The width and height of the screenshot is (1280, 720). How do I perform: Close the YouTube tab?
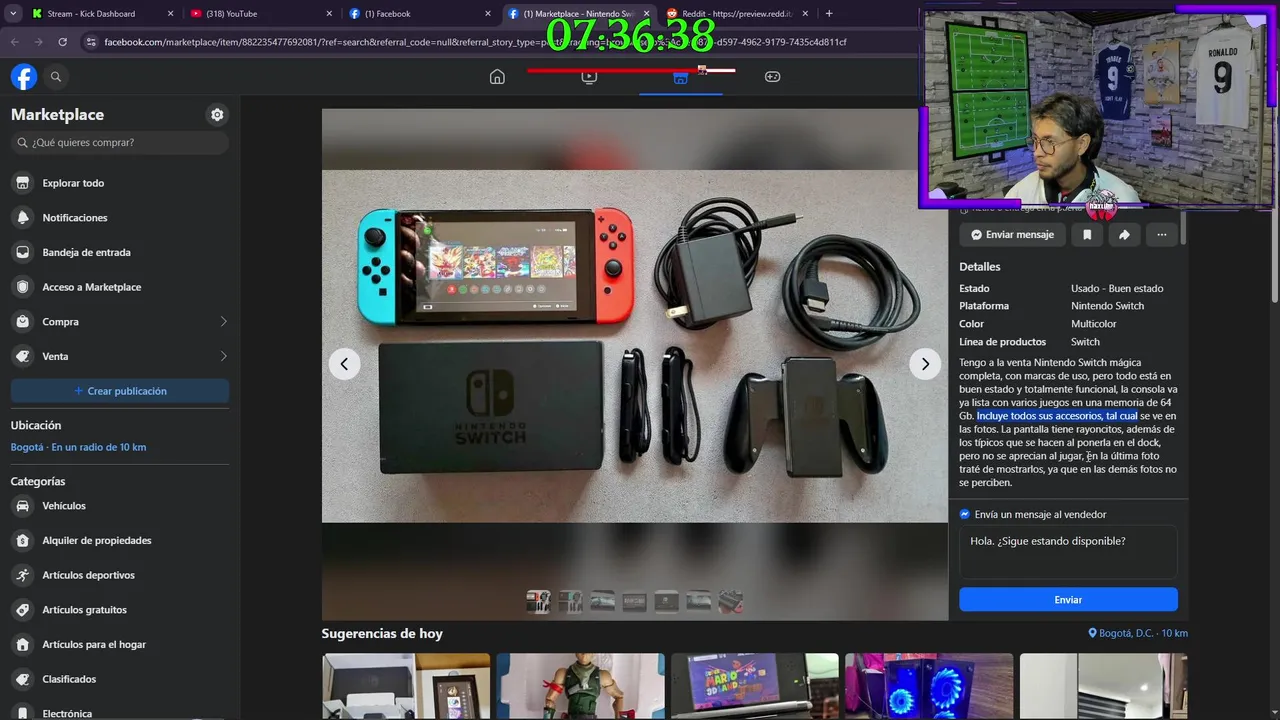[x=330, y=14]
